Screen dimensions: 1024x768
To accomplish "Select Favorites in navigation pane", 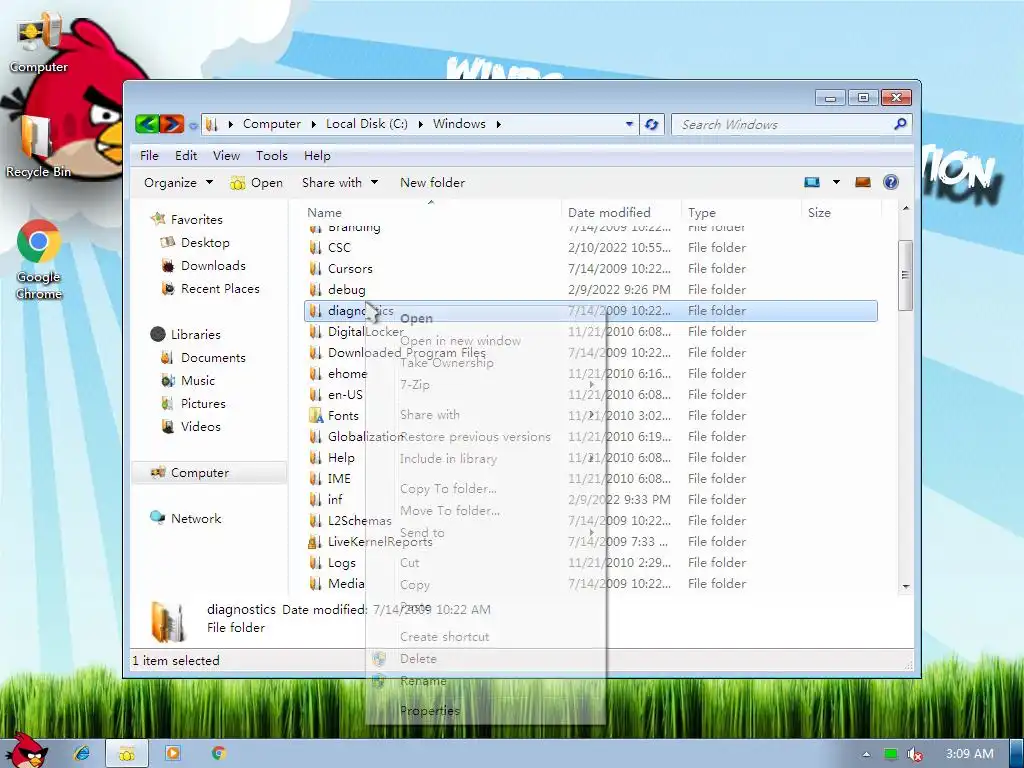I will click(x=196, y=219).
